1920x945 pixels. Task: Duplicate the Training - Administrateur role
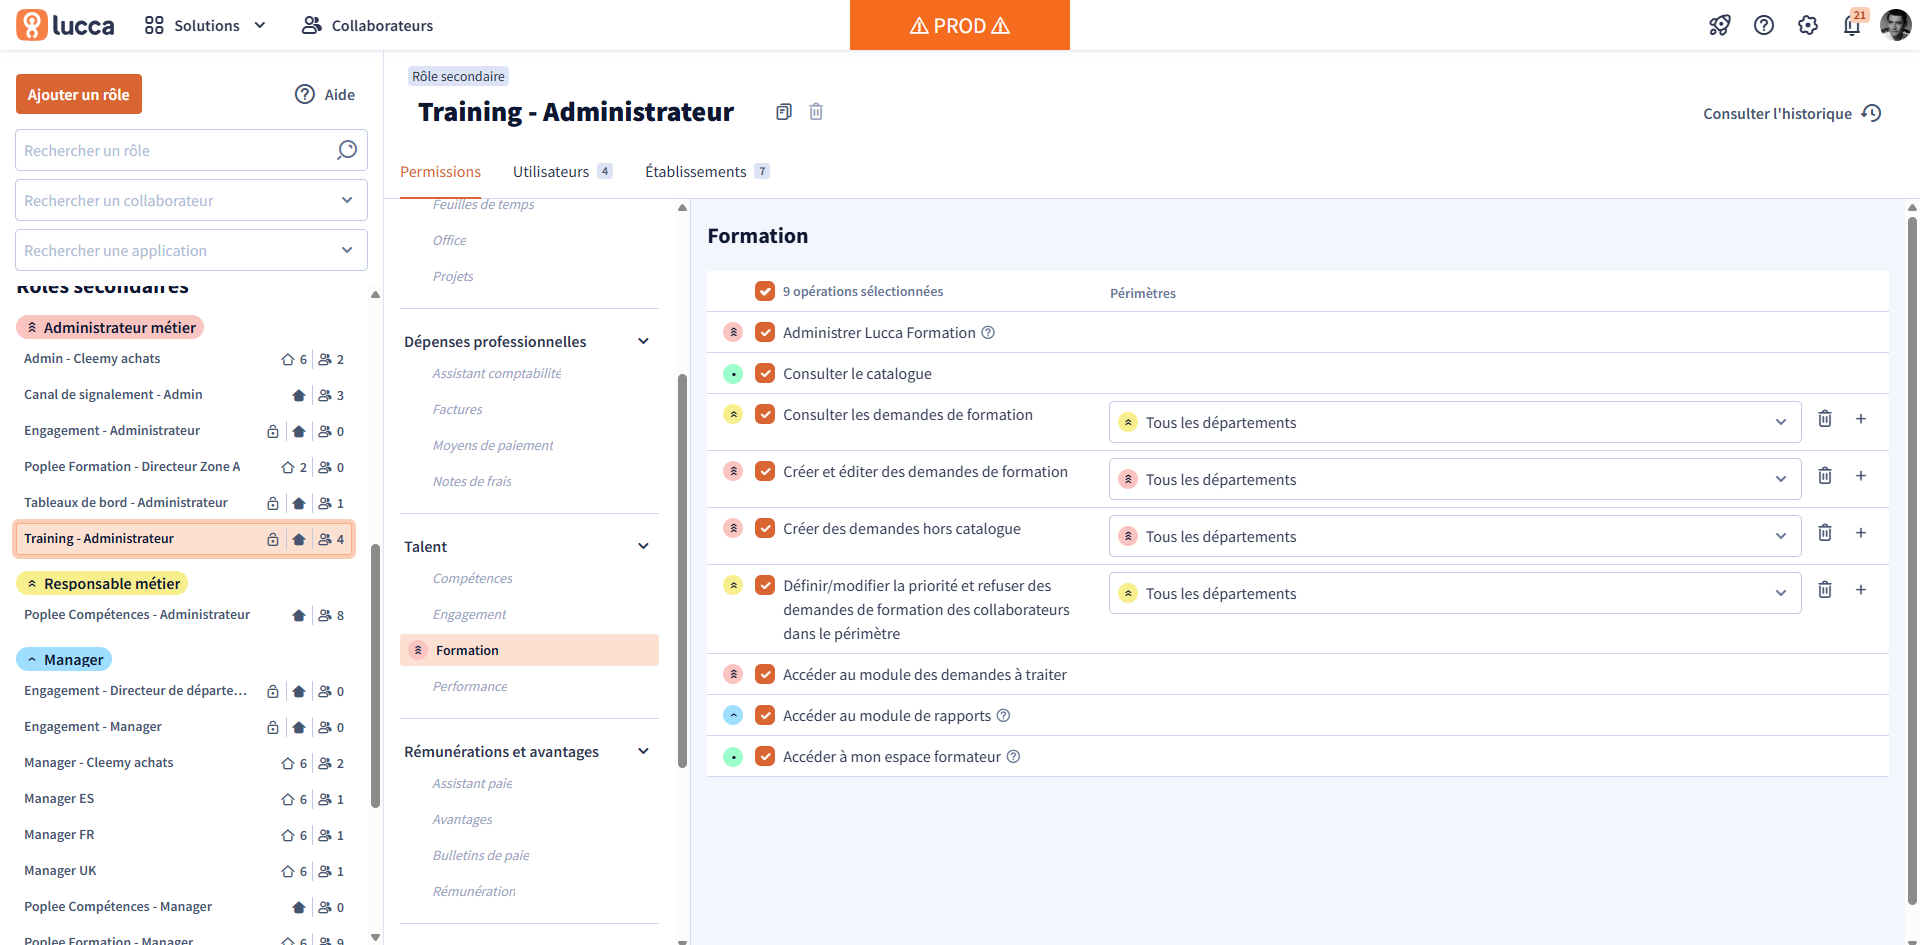(784, 112)
